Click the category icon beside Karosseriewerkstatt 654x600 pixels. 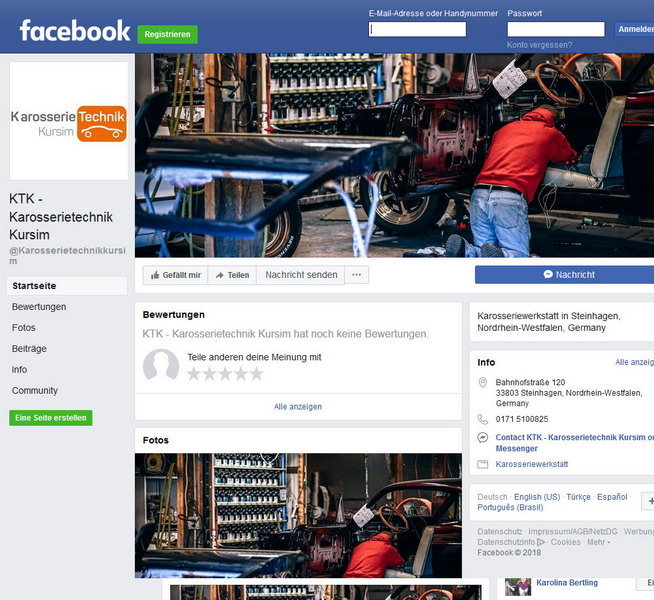point(483,464)
